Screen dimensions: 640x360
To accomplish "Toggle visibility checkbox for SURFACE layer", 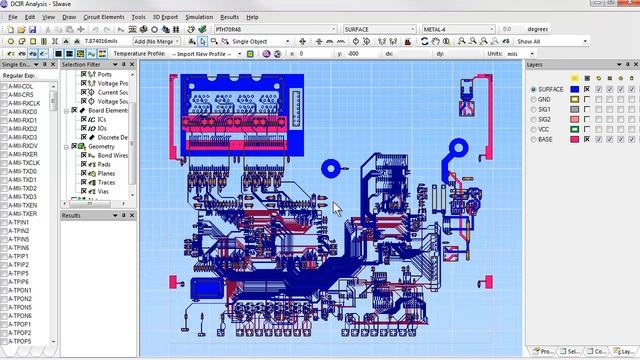I will click(x=587, y=89).
